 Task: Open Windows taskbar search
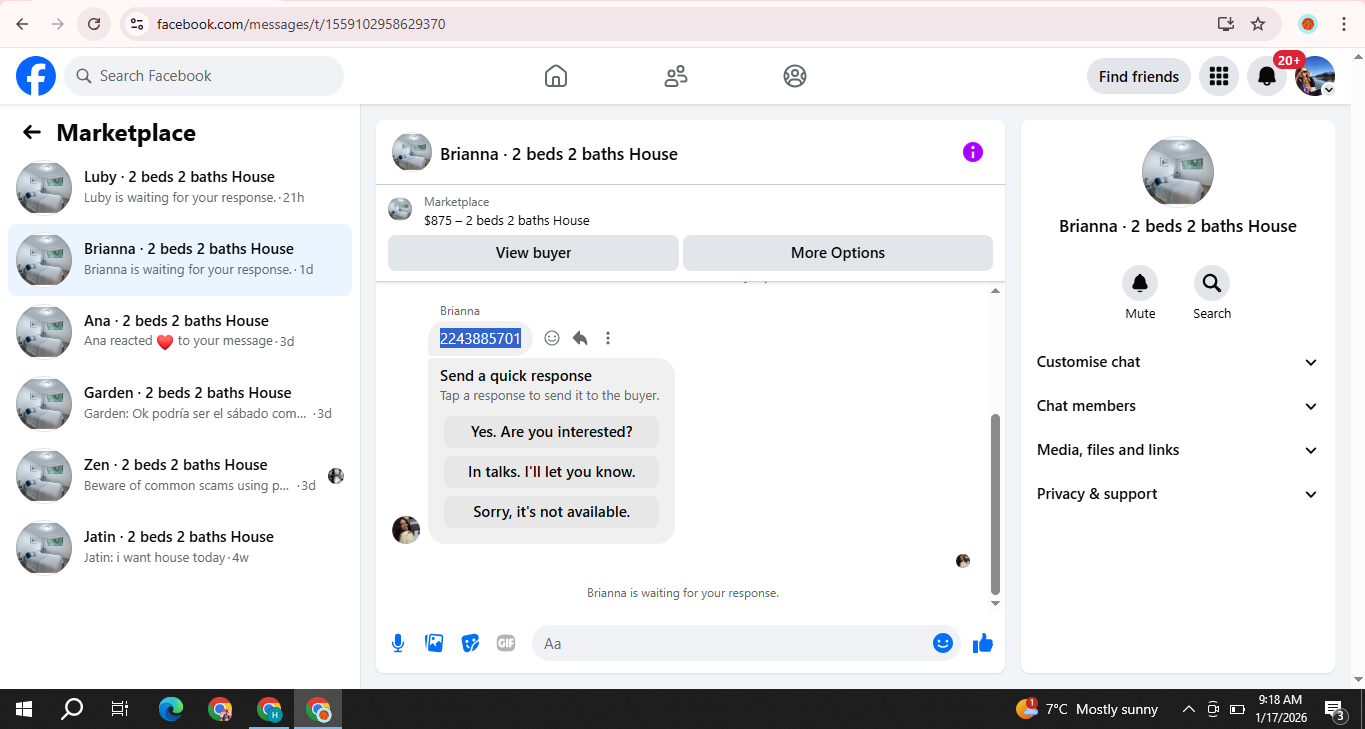[72, 709]
